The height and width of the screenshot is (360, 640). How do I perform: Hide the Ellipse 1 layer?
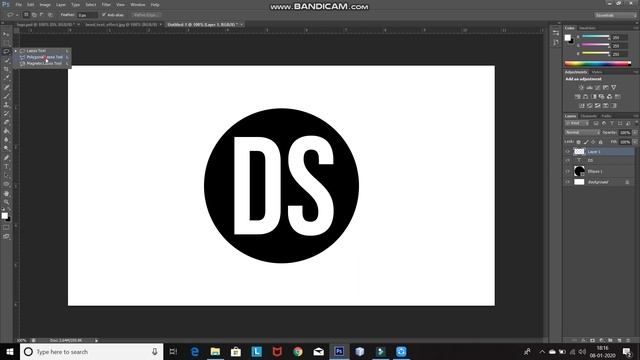(x=568, y=171)
